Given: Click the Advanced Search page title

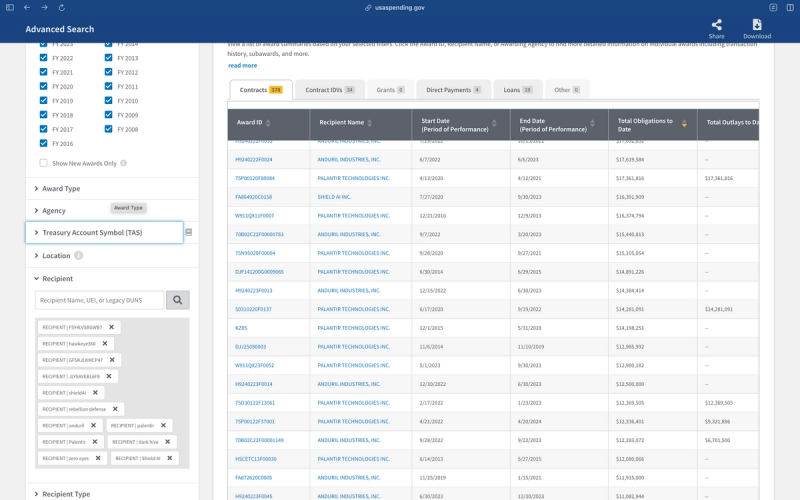Looking at the screenshot, I should [60, 29].
